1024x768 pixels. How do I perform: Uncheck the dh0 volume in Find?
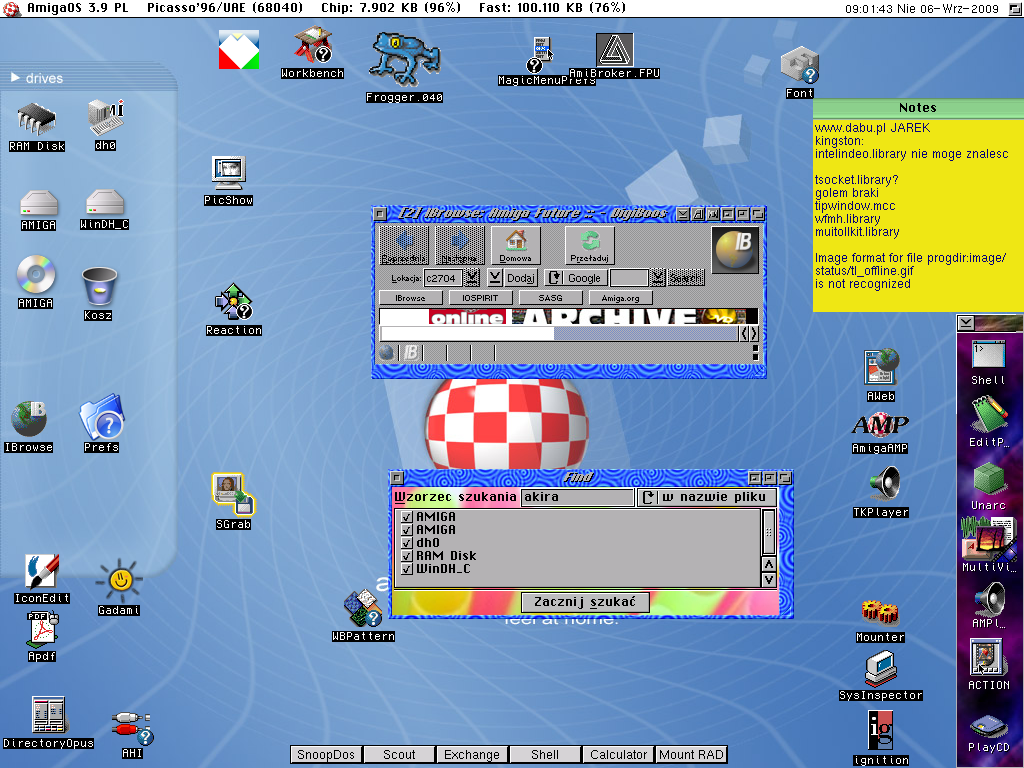pos(407,543)
